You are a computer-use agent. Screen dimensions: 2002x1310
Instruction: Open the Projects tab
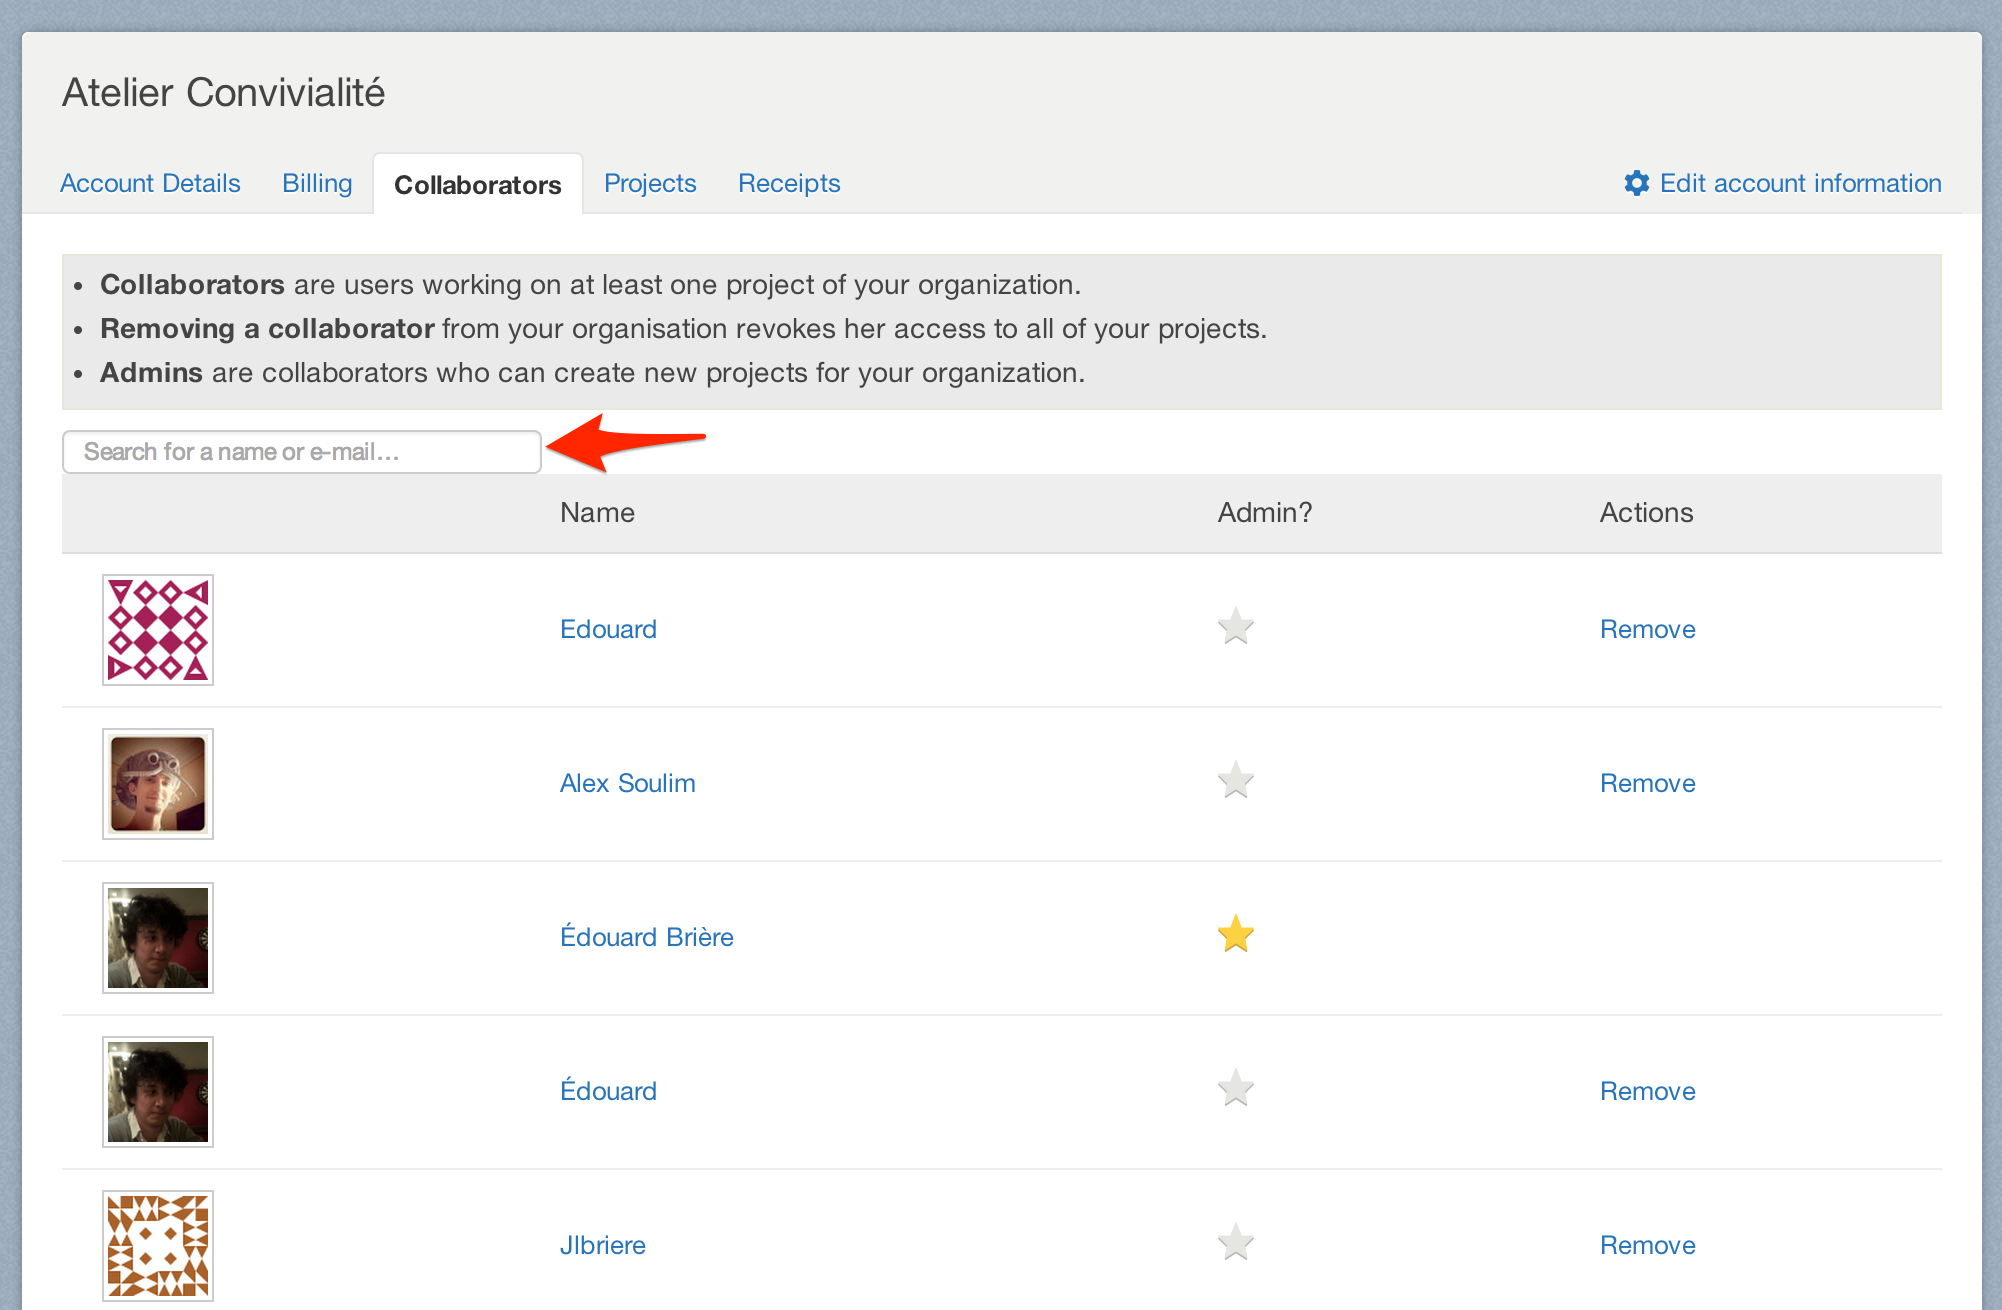pyautogui.click(x=650, y=183)
